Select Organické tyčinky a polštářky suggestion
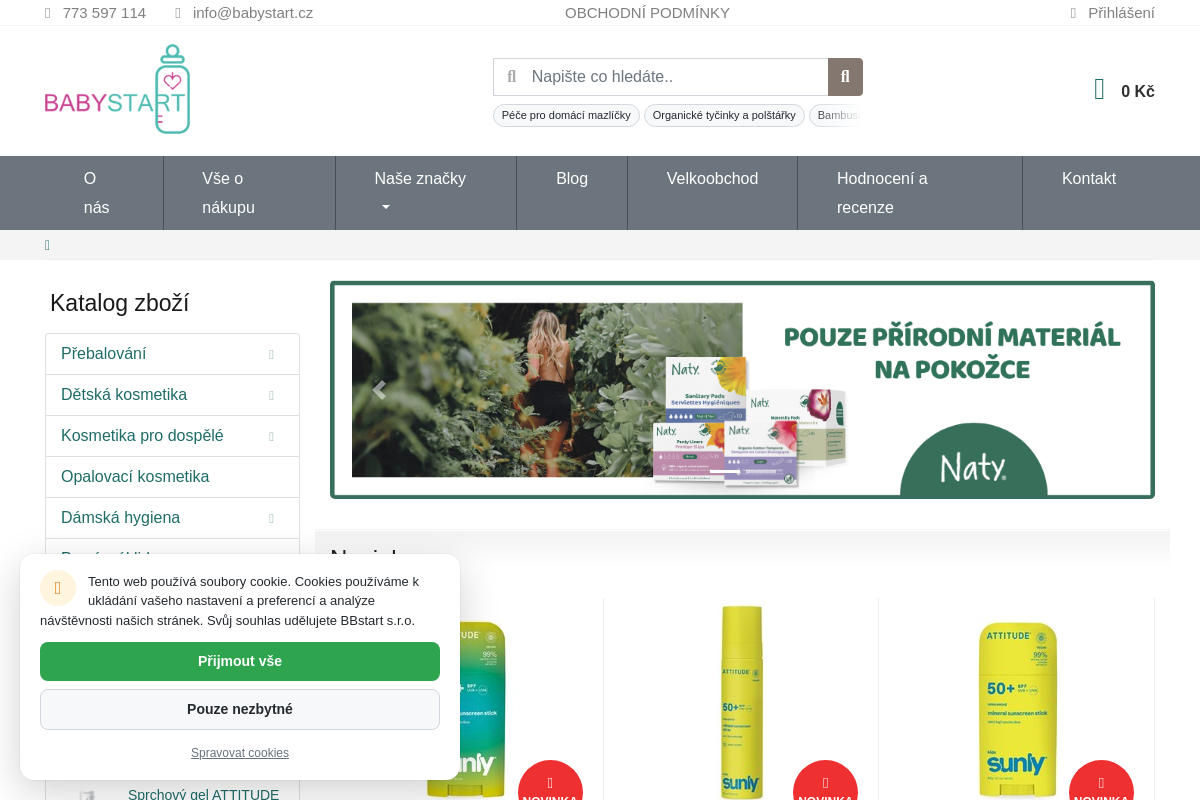Screen dimensions: 1200x800 pyautogui.click(x=724, y=115)
